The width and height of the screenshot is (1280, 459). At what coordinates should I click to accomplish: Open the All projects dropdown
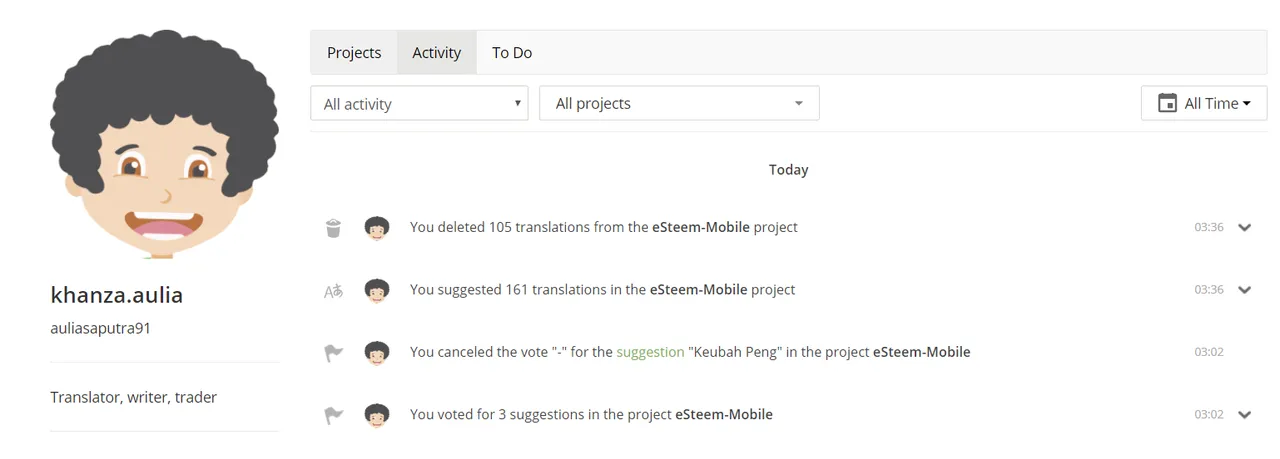tap(679, 103)
